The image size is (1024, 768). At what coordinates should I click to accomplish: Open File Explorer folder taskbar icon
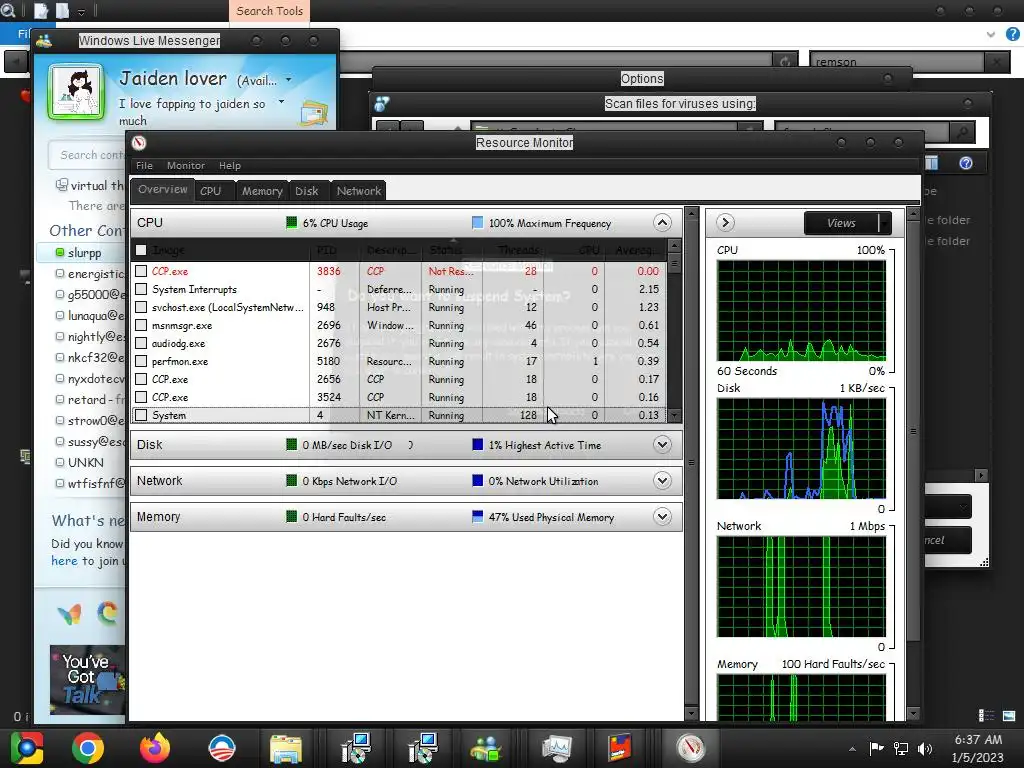pos(286,748)
